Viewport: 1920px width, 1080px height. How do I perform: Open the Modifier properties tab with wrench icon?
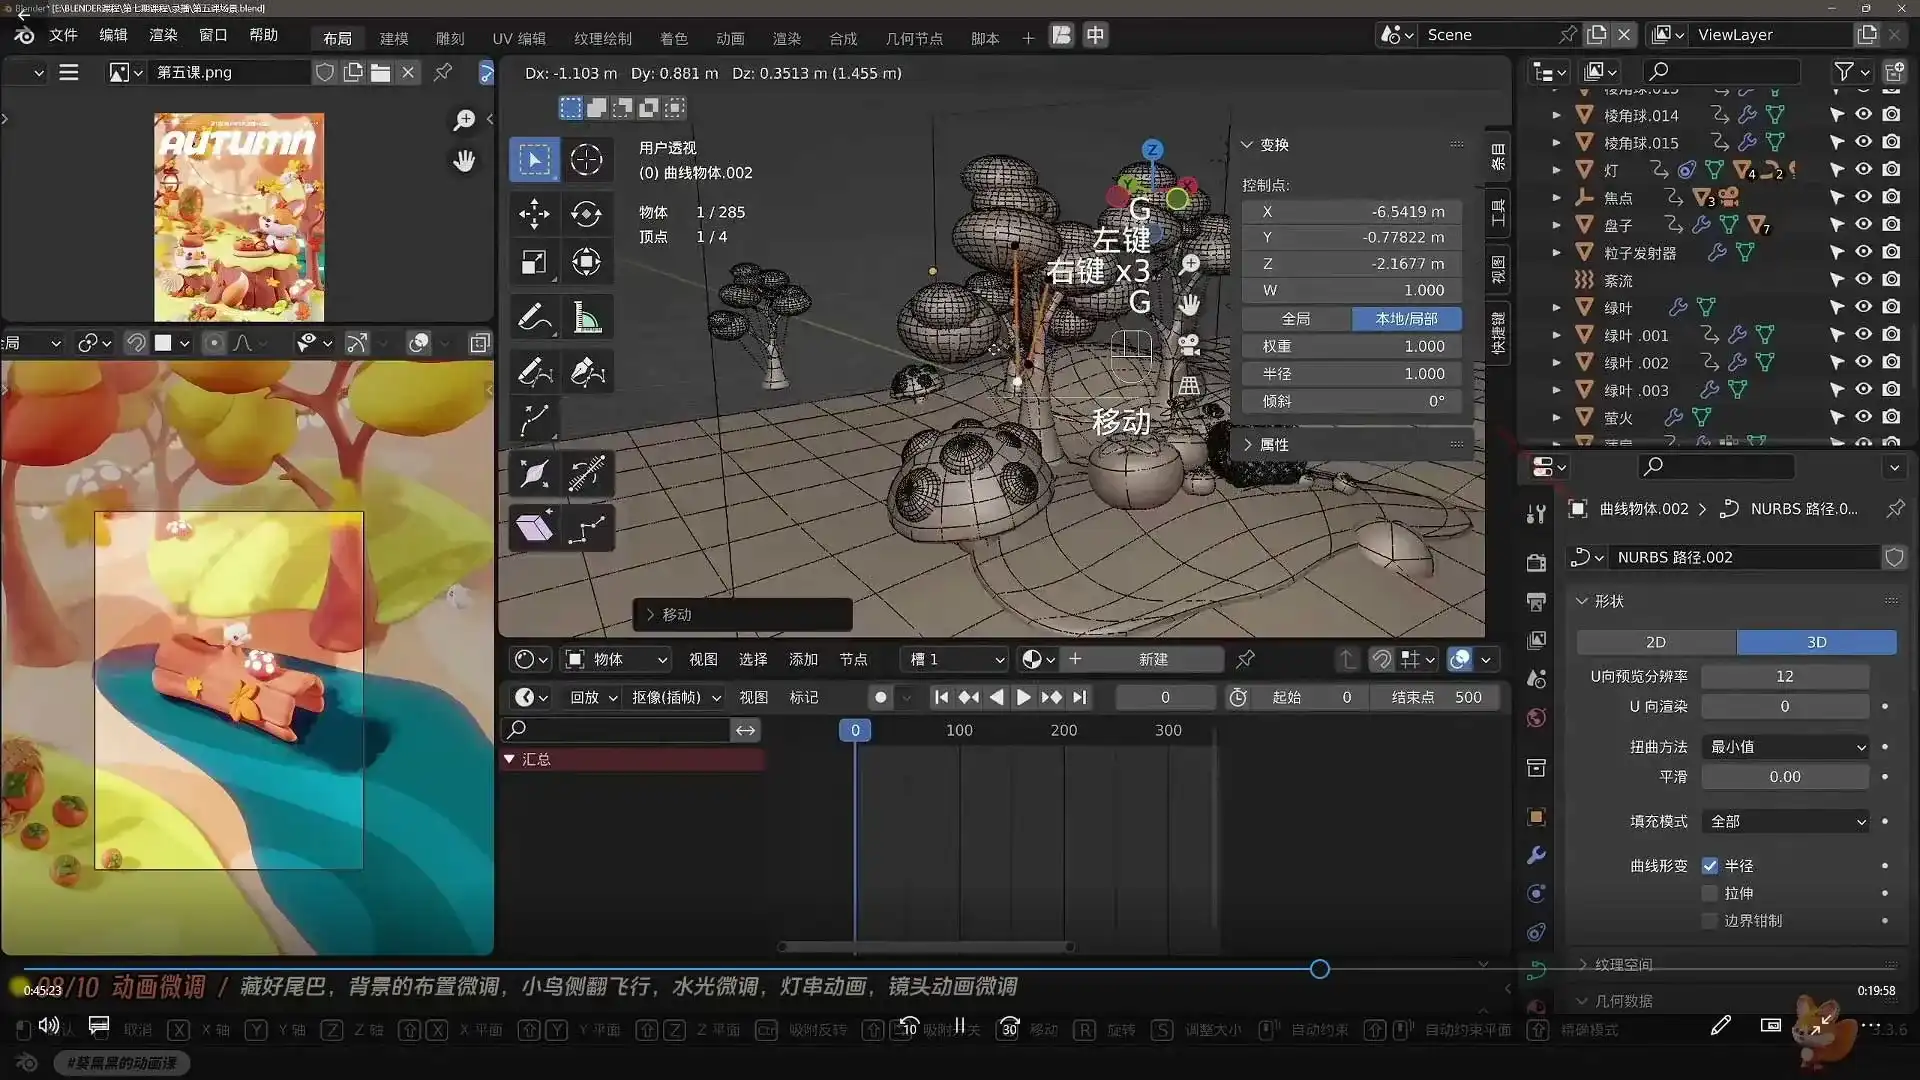coord(1536,855)
